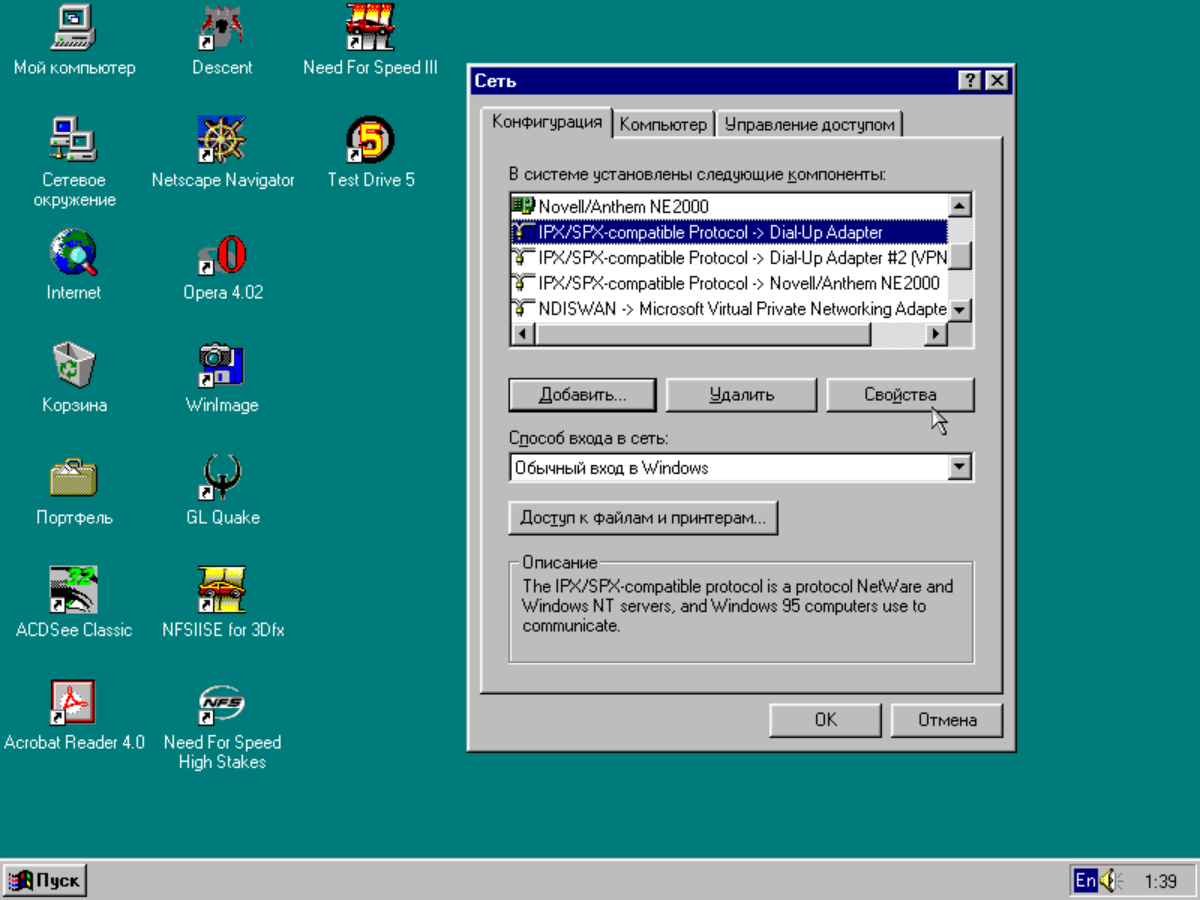Select the Test Drive 5 shortcut
The height and width of the screenshot is (900, 1200).
click(370, 143)
